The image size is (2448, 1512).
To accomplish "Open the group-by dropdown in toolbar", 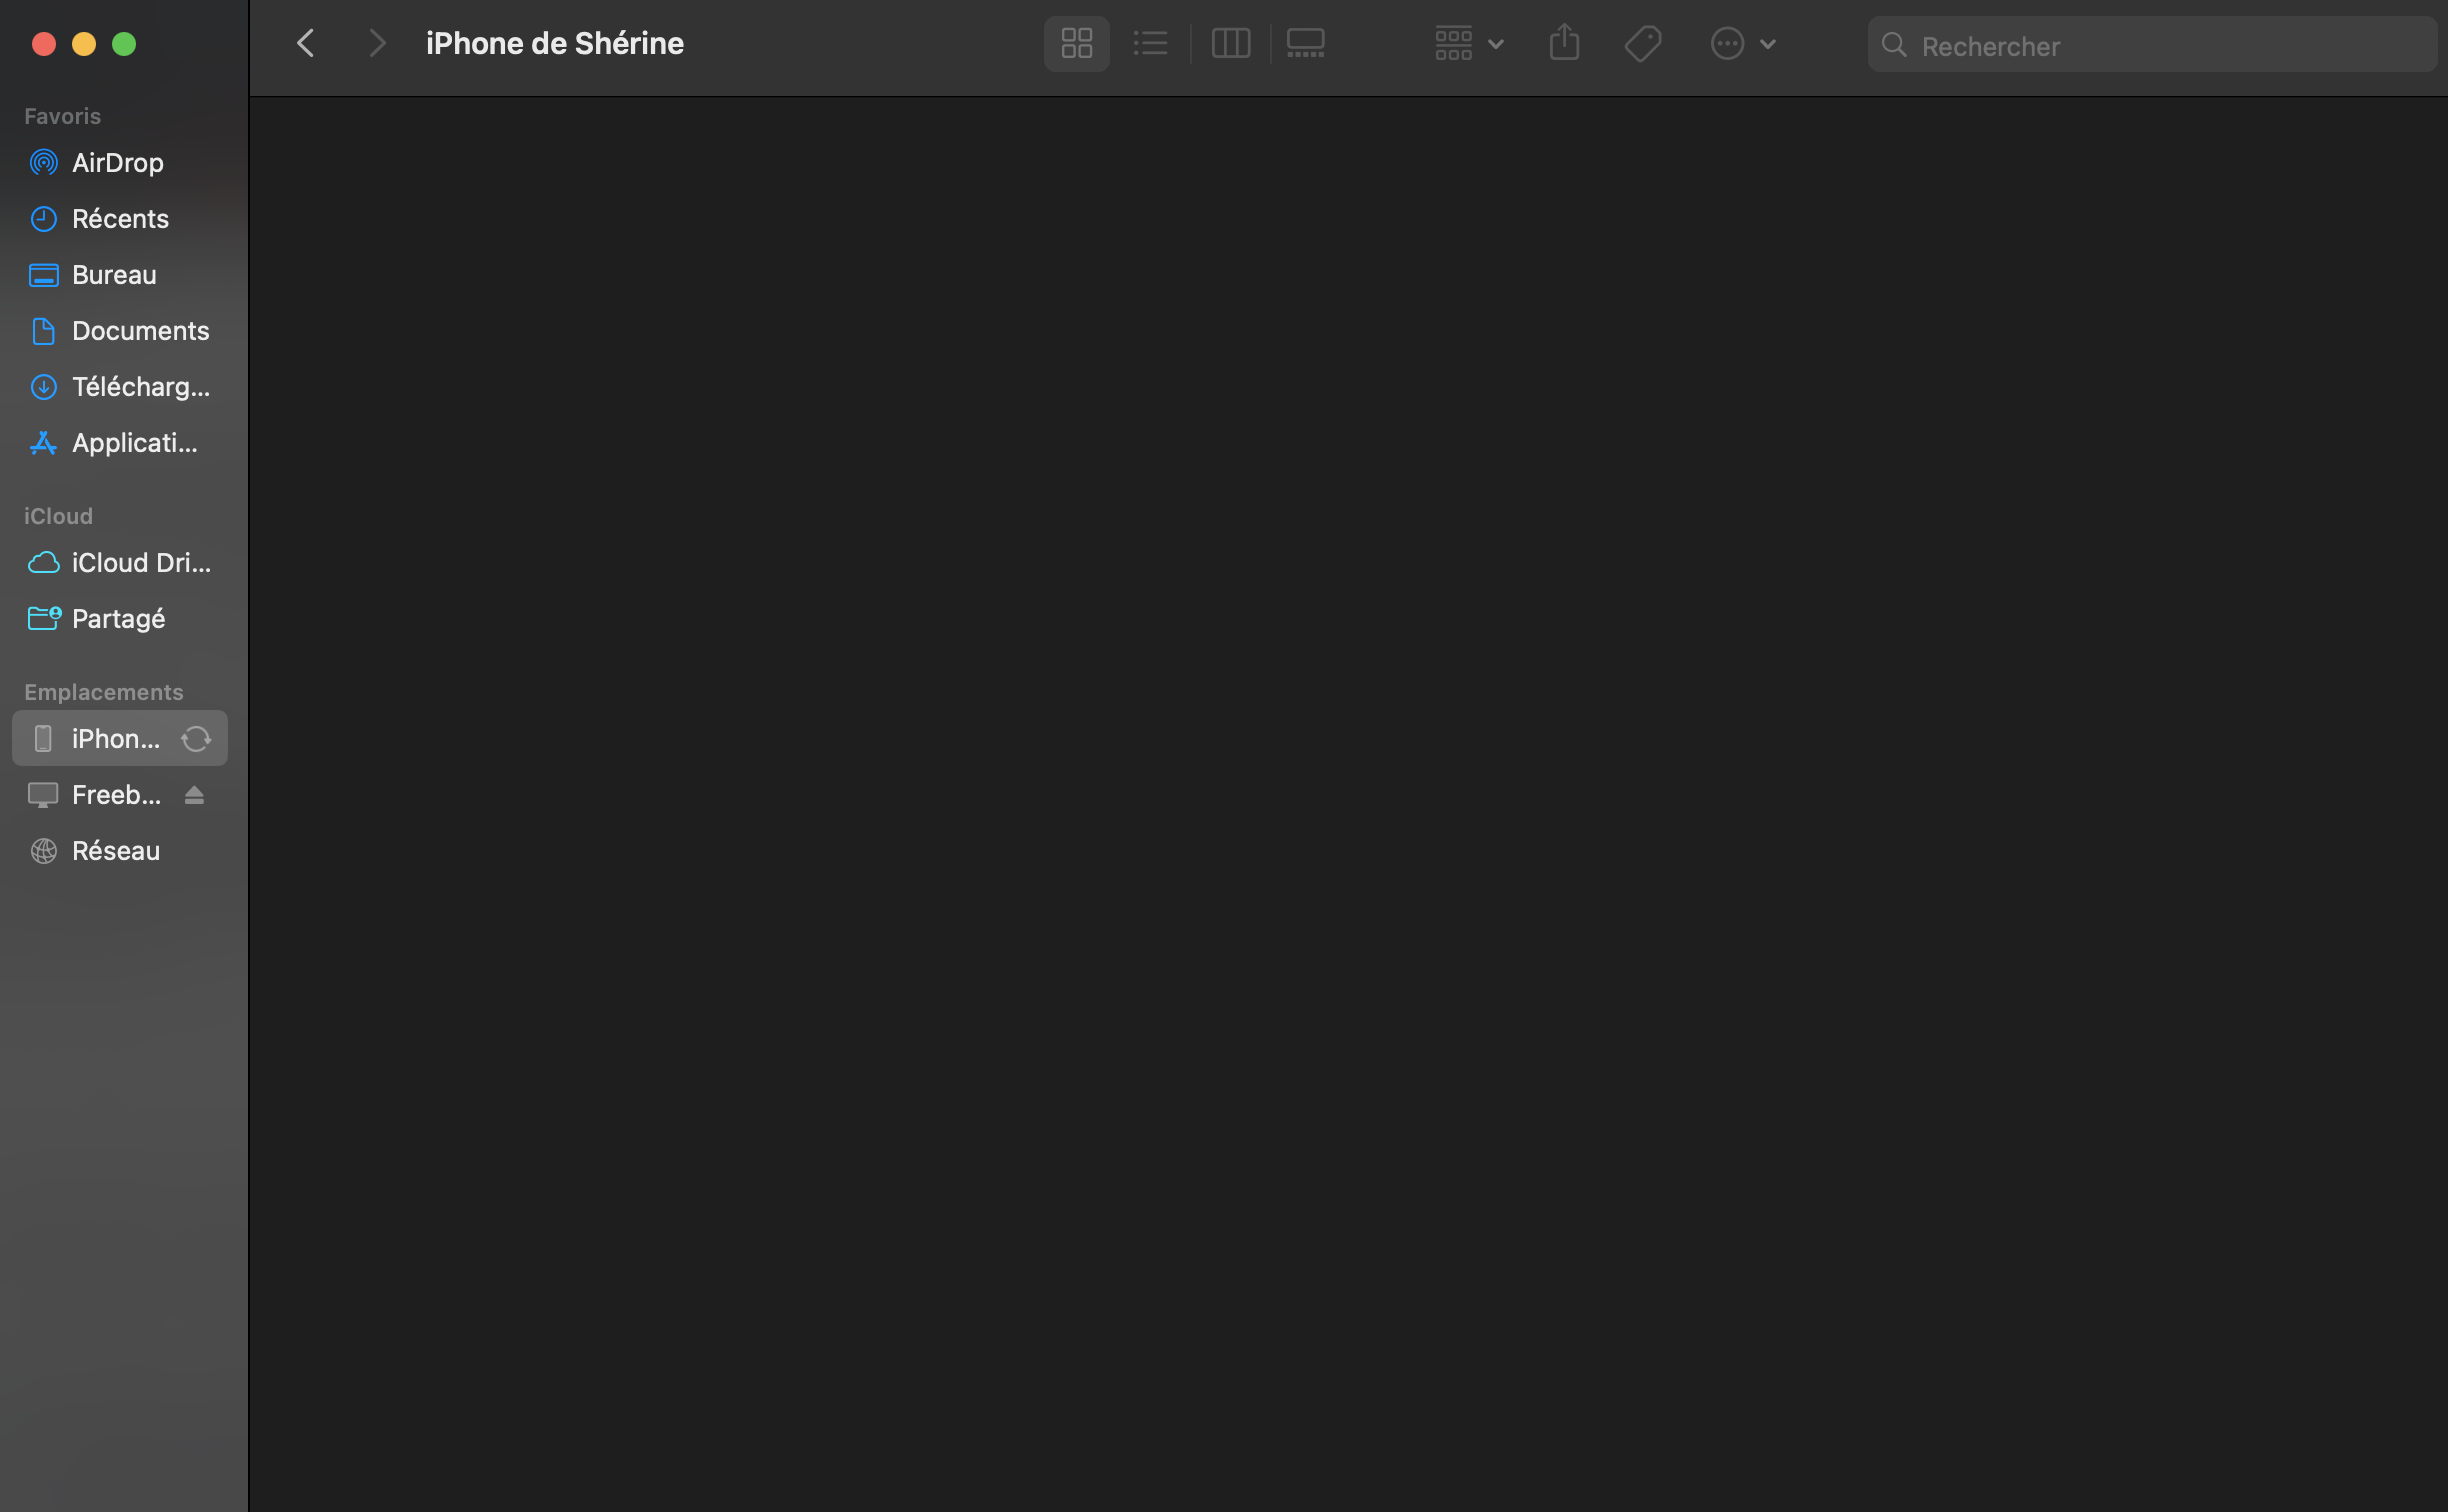I will (1468, 44).
